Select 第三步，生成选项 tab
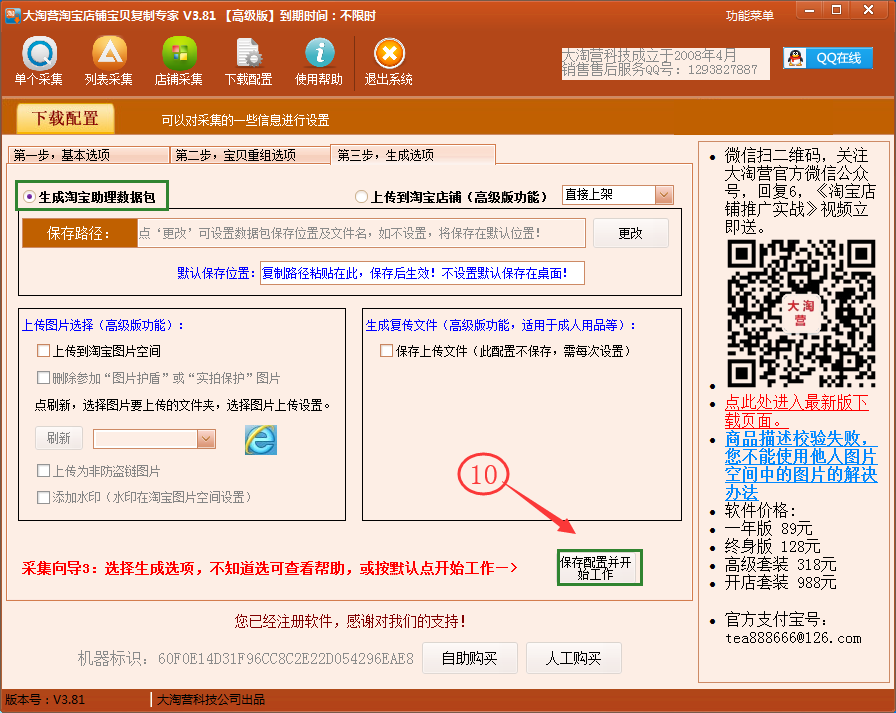Image resolution: width=896 pixels, height=713 pixels. point(413,154)
